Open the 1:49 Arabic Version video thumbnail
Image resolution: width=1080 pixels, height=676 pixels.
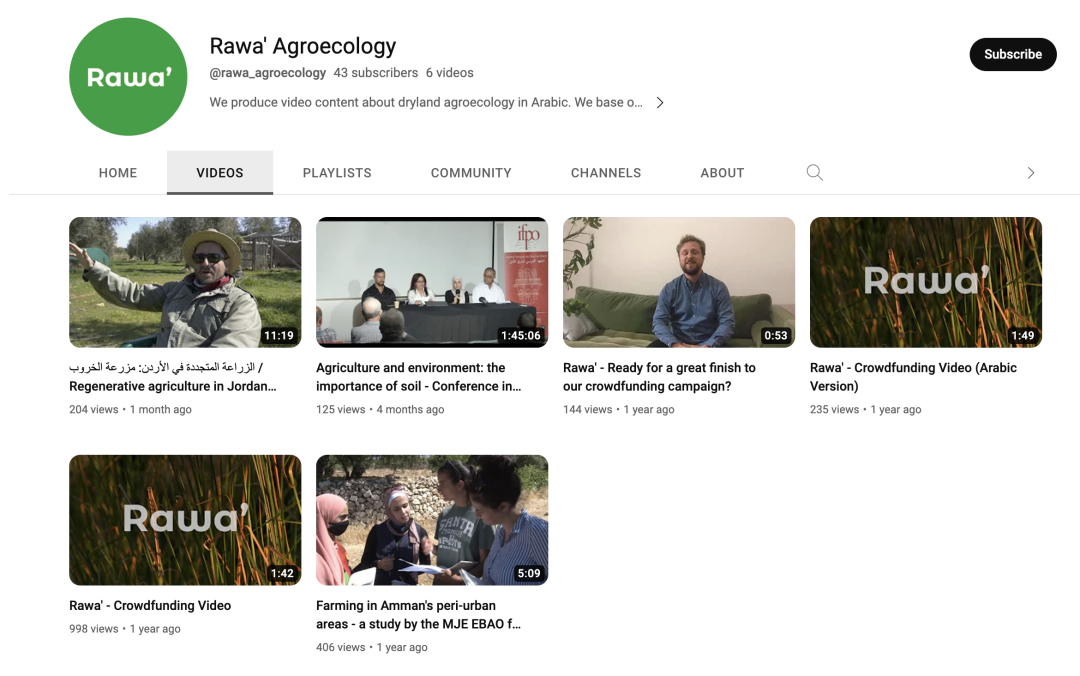(926, 283)
